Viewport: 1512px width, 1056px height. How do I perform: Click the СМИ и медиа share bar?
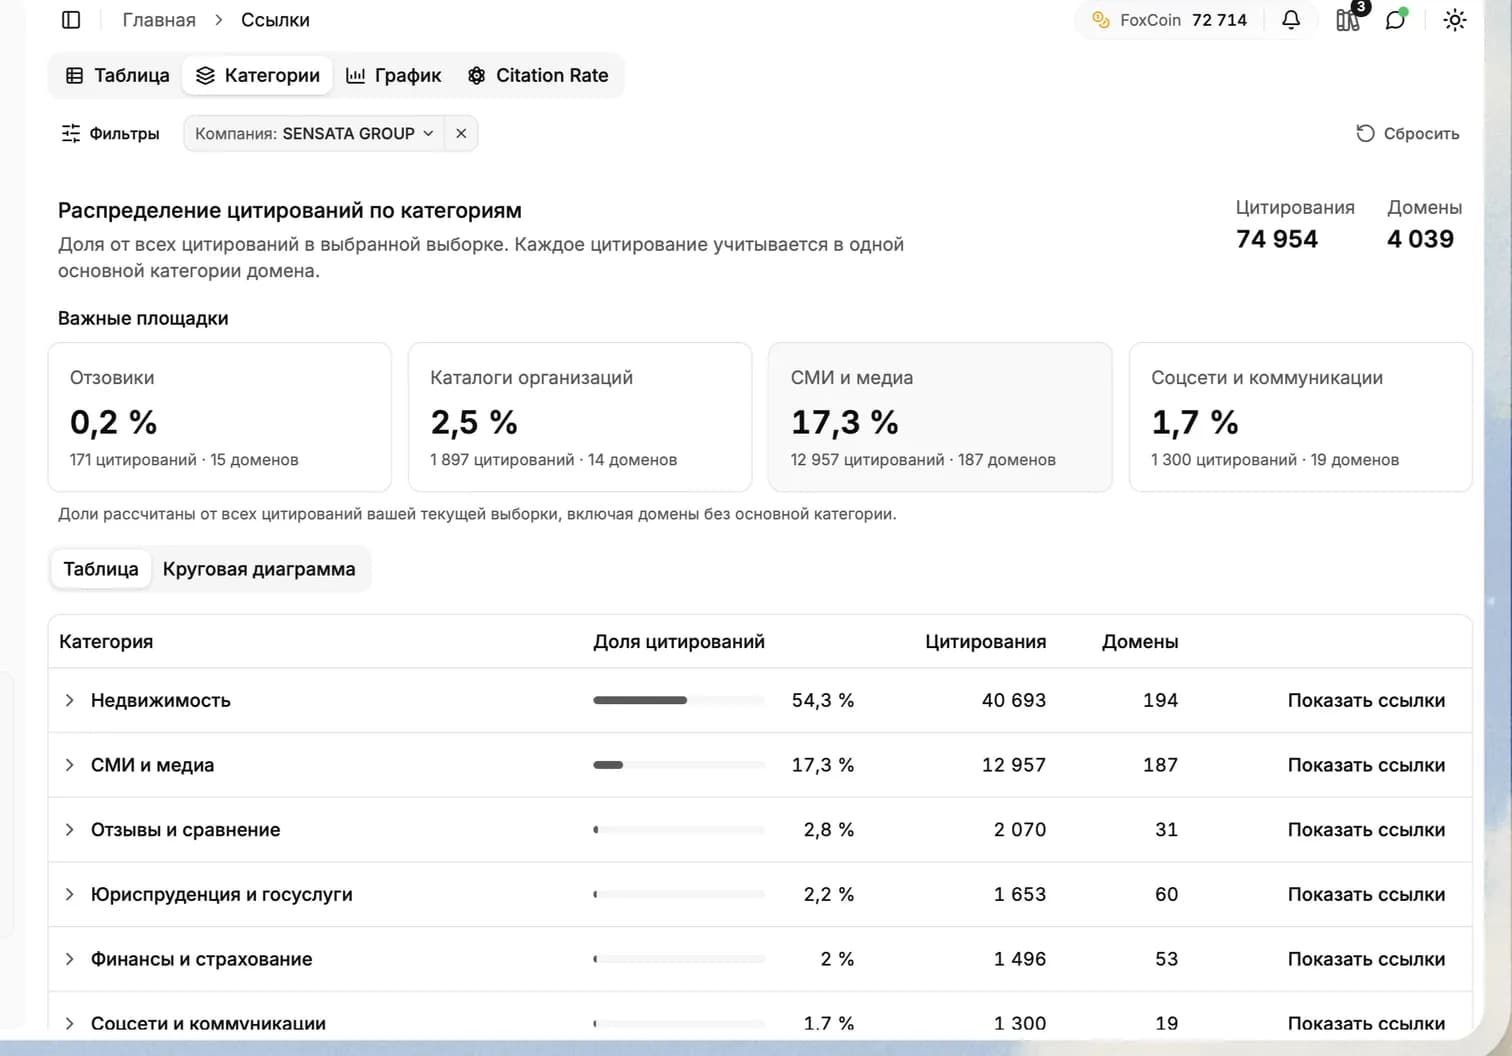(x=679, y=765)
